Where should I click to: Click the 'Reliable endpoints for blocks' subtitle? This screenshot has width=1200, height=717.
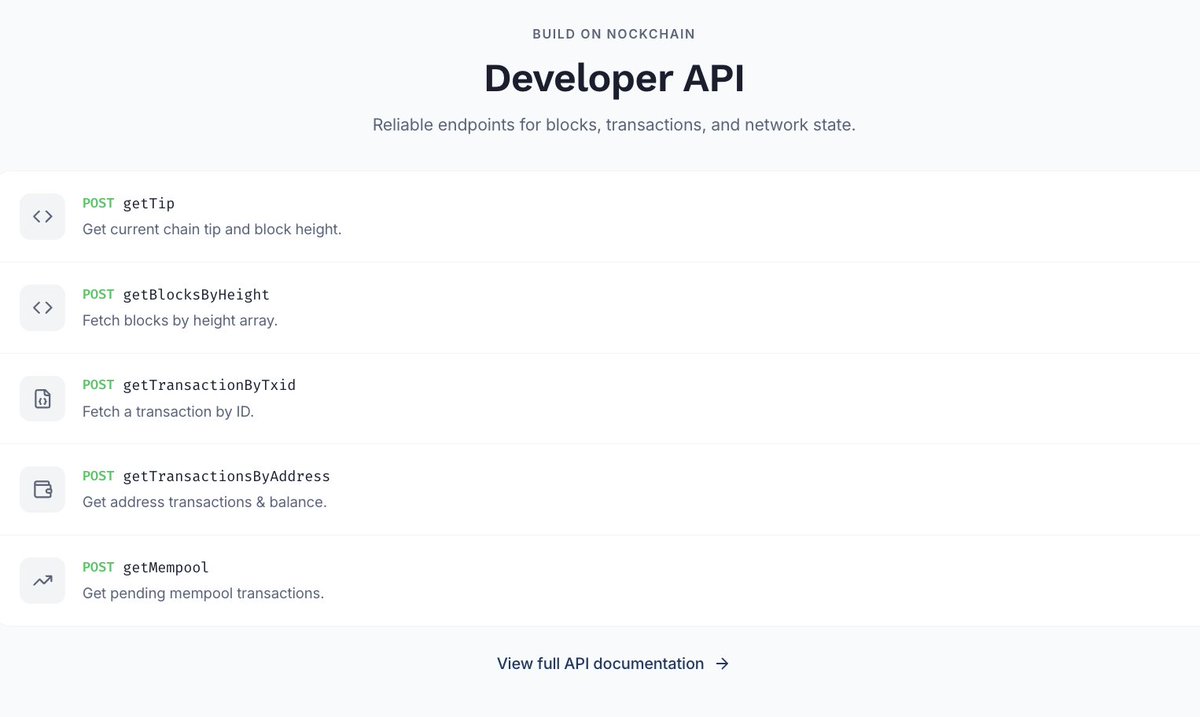614,125
